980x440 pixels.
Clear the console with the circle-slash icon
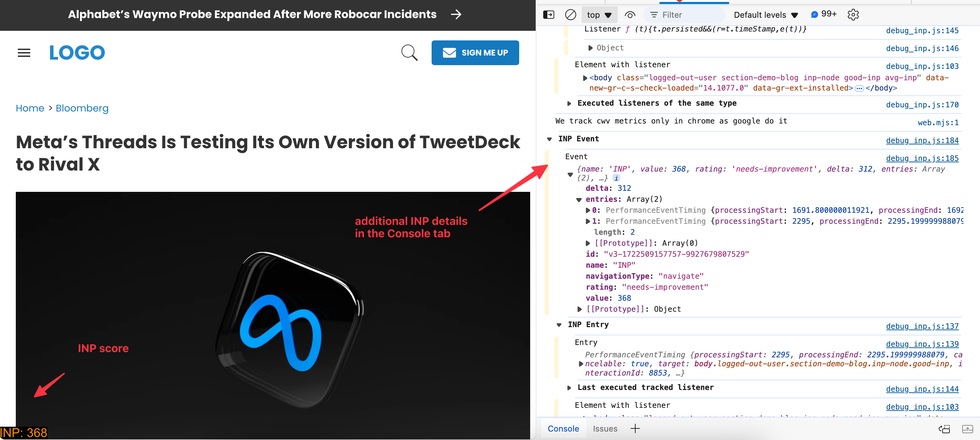(570, 14)
